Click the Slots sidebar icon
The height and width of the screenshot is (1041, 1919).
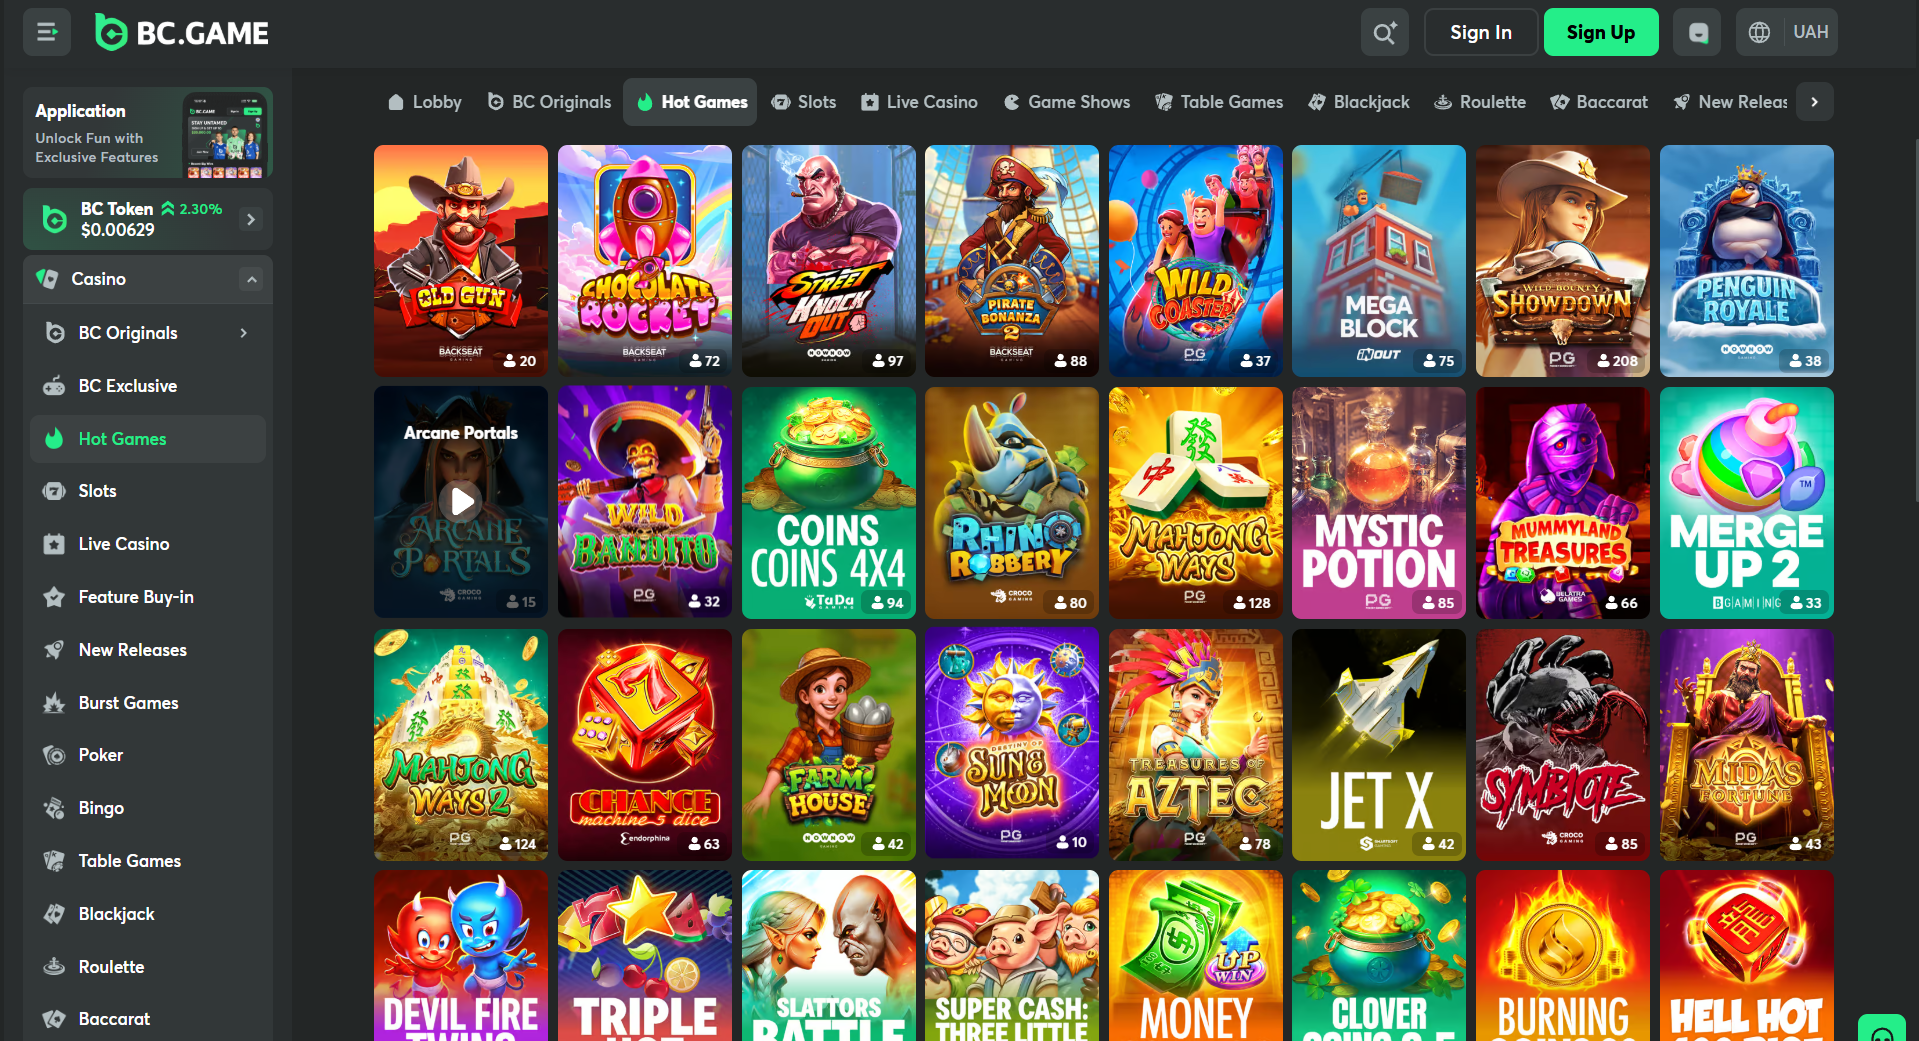click(55, 491)
